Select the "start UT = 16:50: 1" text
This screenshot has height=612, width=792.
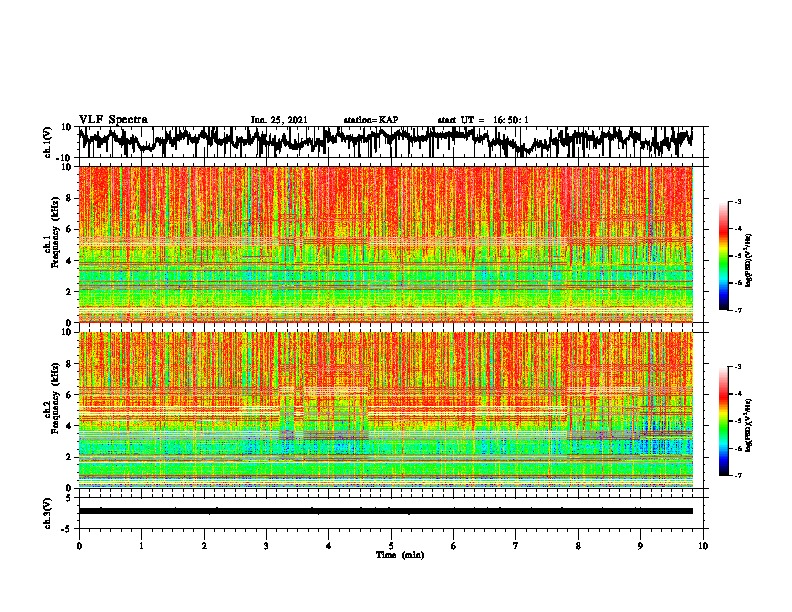click(x=483, y=120)
